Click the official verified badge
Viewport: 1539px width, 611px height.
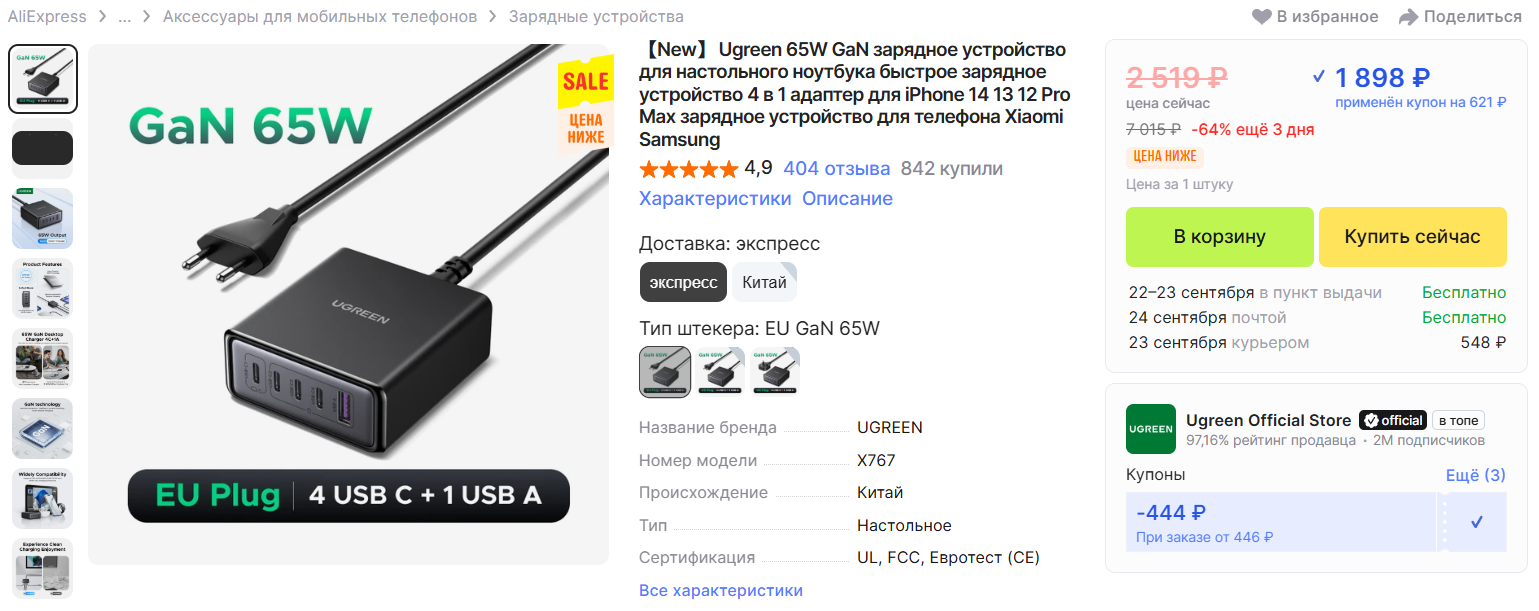[x=1391, y=420]
